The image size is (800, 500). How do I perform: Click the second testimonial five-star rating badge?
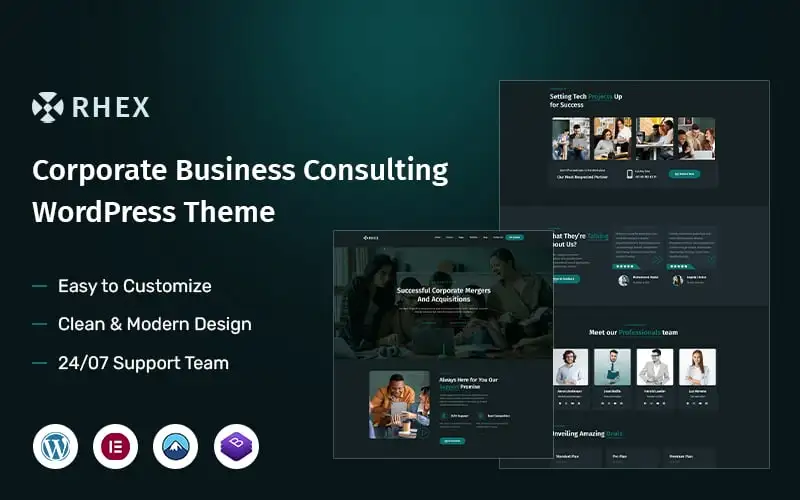(x=680, y=266)
